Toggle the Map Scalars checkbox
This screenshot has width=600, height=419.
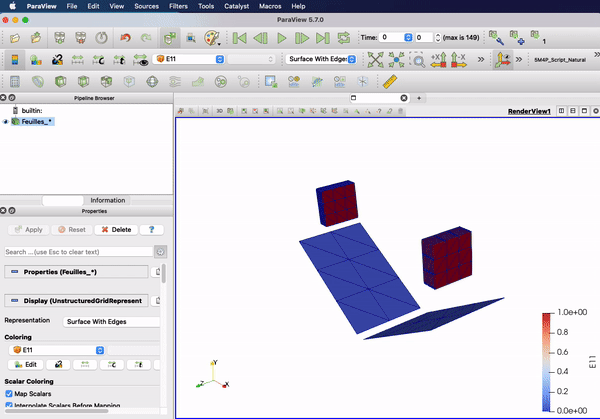[9, 393]
